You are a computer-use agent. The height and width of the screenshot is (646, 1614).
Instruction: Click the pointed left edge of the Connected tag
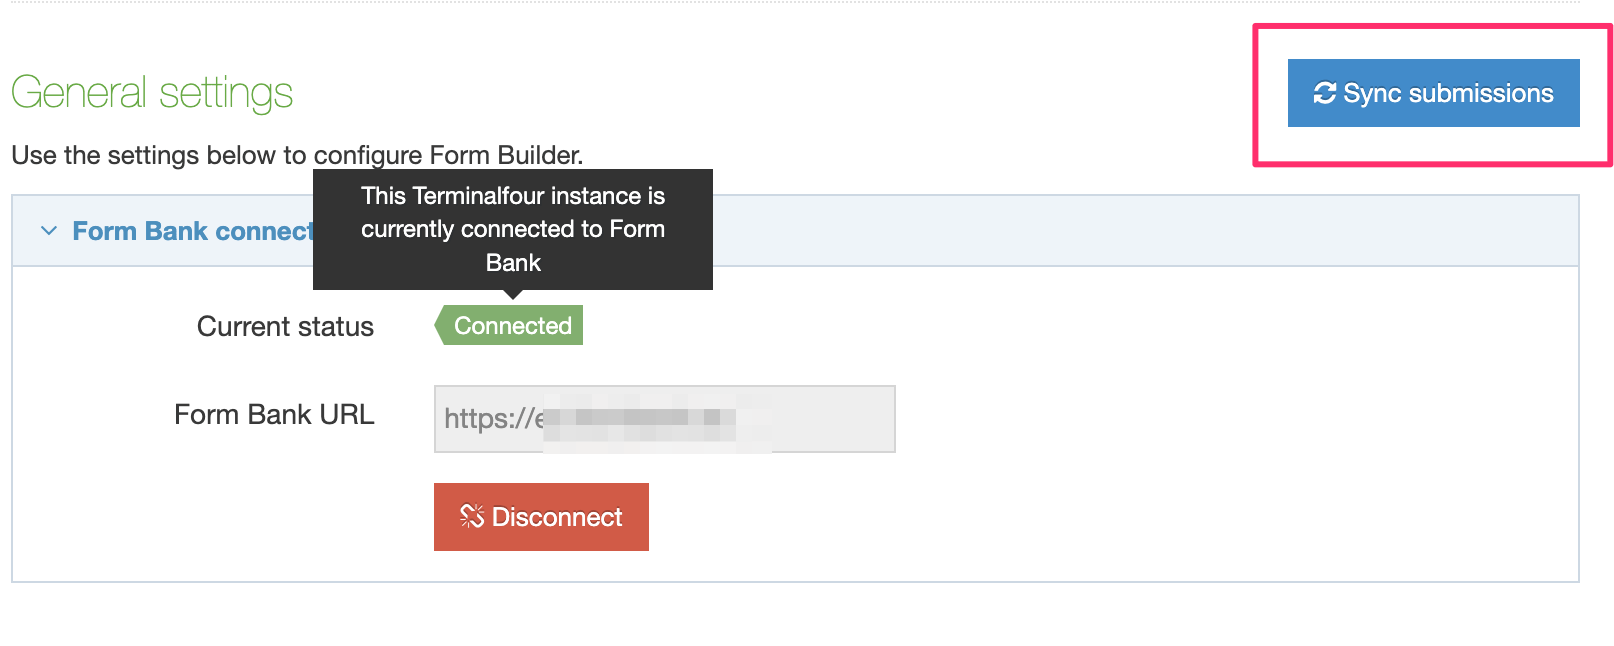(x=440, y=326)
